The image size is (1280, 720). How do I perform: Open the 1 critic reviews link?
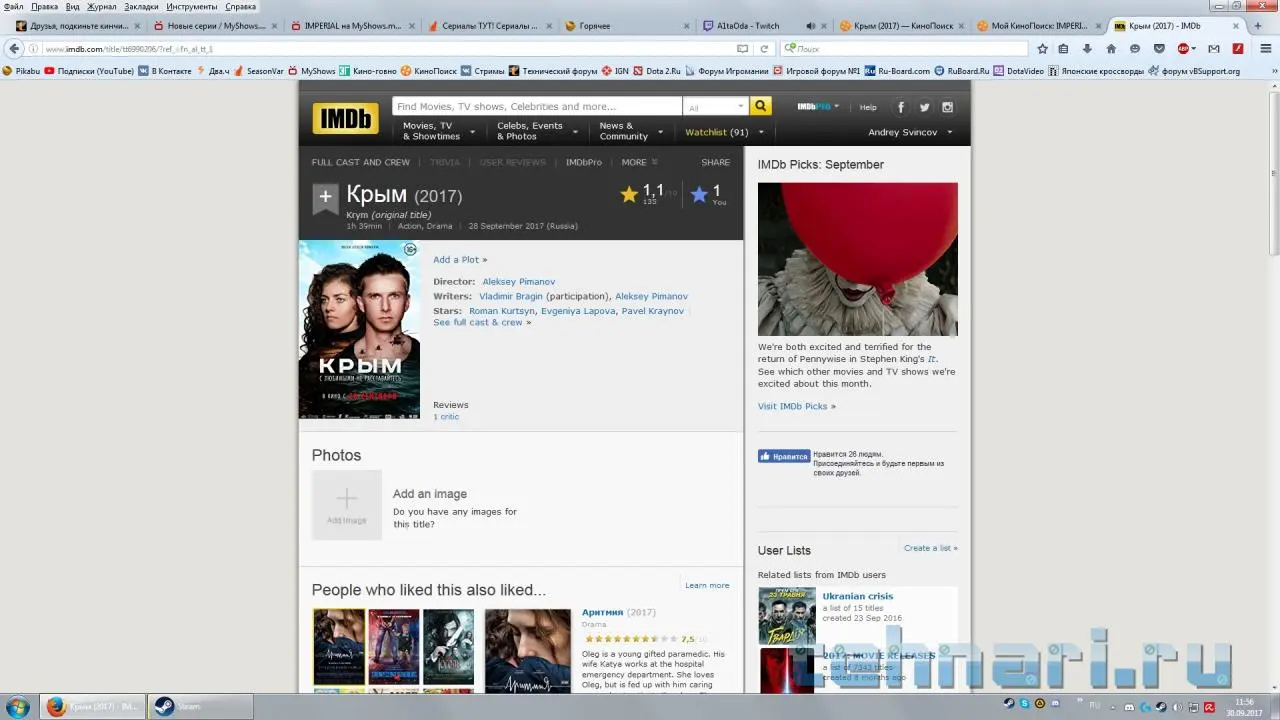click(446, 417)
